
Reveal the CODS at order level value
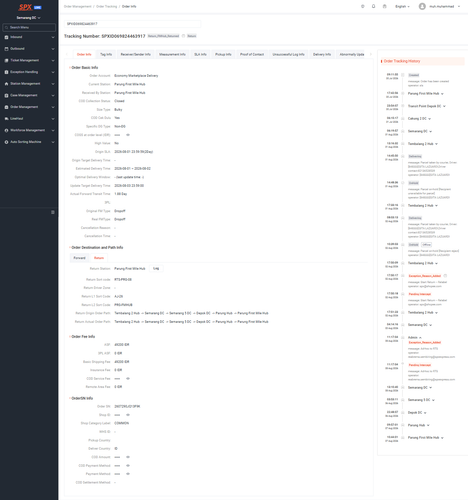point(128,135)
